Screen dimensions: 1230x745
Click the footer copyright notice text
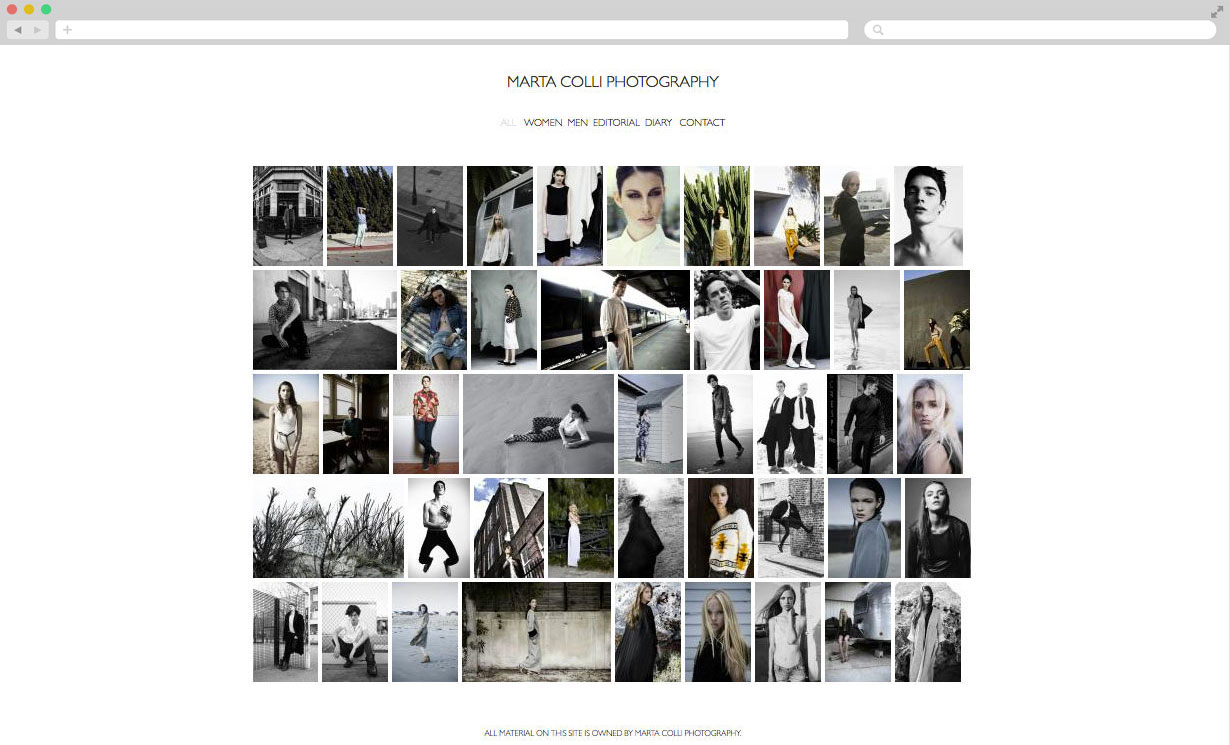tap(613, 733)
